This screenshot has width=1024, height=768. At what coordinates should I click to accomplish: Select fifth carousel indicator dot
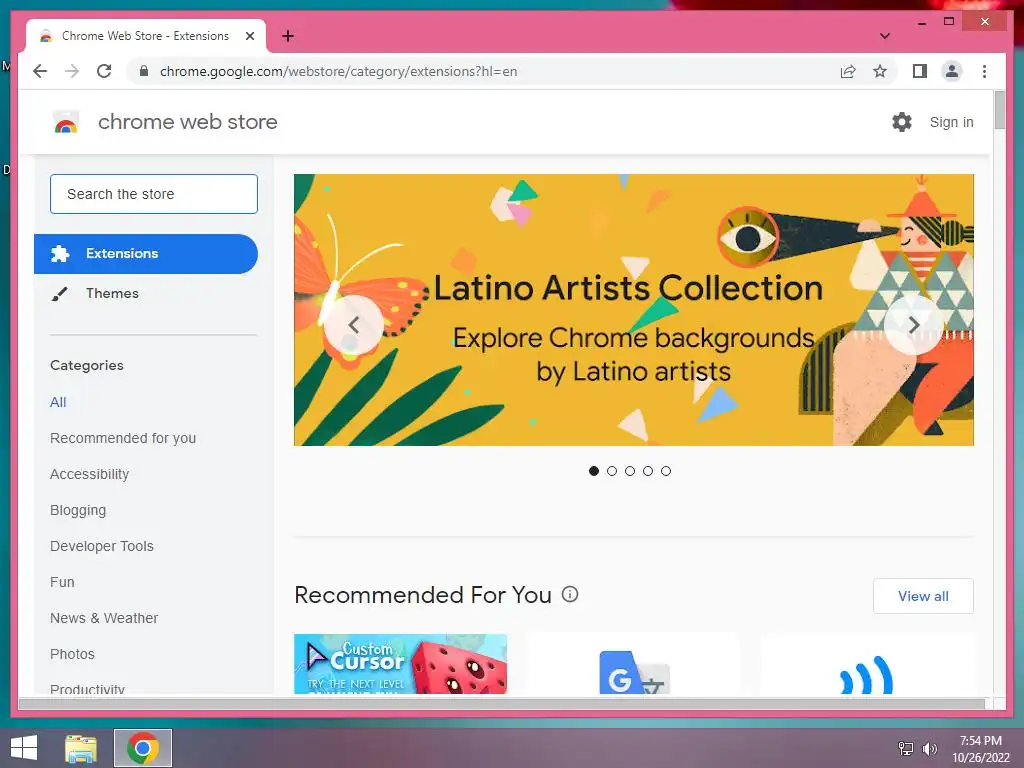[665, 471]
